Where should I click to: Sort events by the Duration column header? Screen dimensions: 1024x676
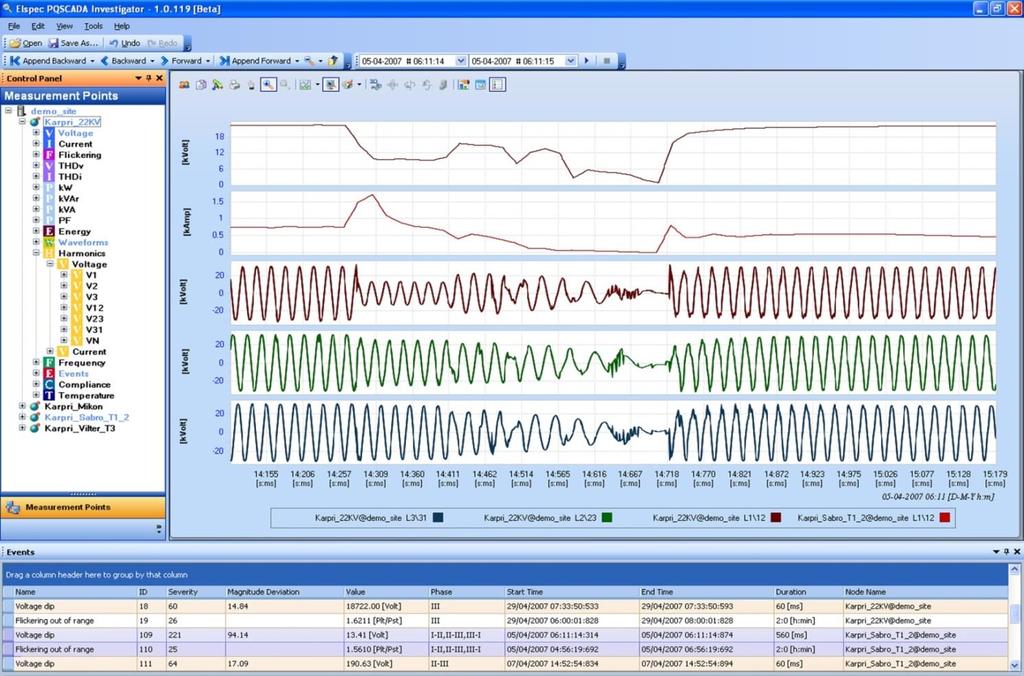(807, 592)
